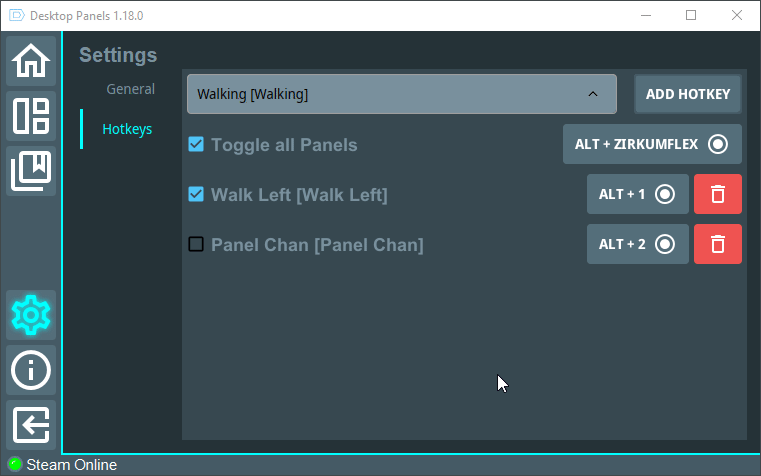
Task: Open the panel layouts icon in sidebar
Action: tap(31, 116)
